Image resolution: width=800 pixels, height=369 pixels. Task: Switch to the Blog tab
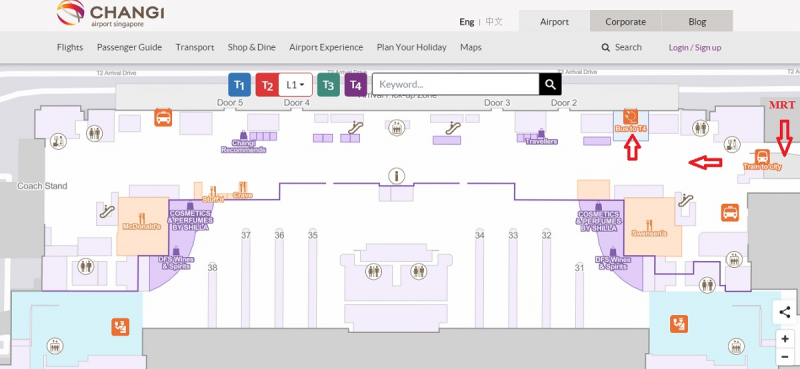click(697, 21)
